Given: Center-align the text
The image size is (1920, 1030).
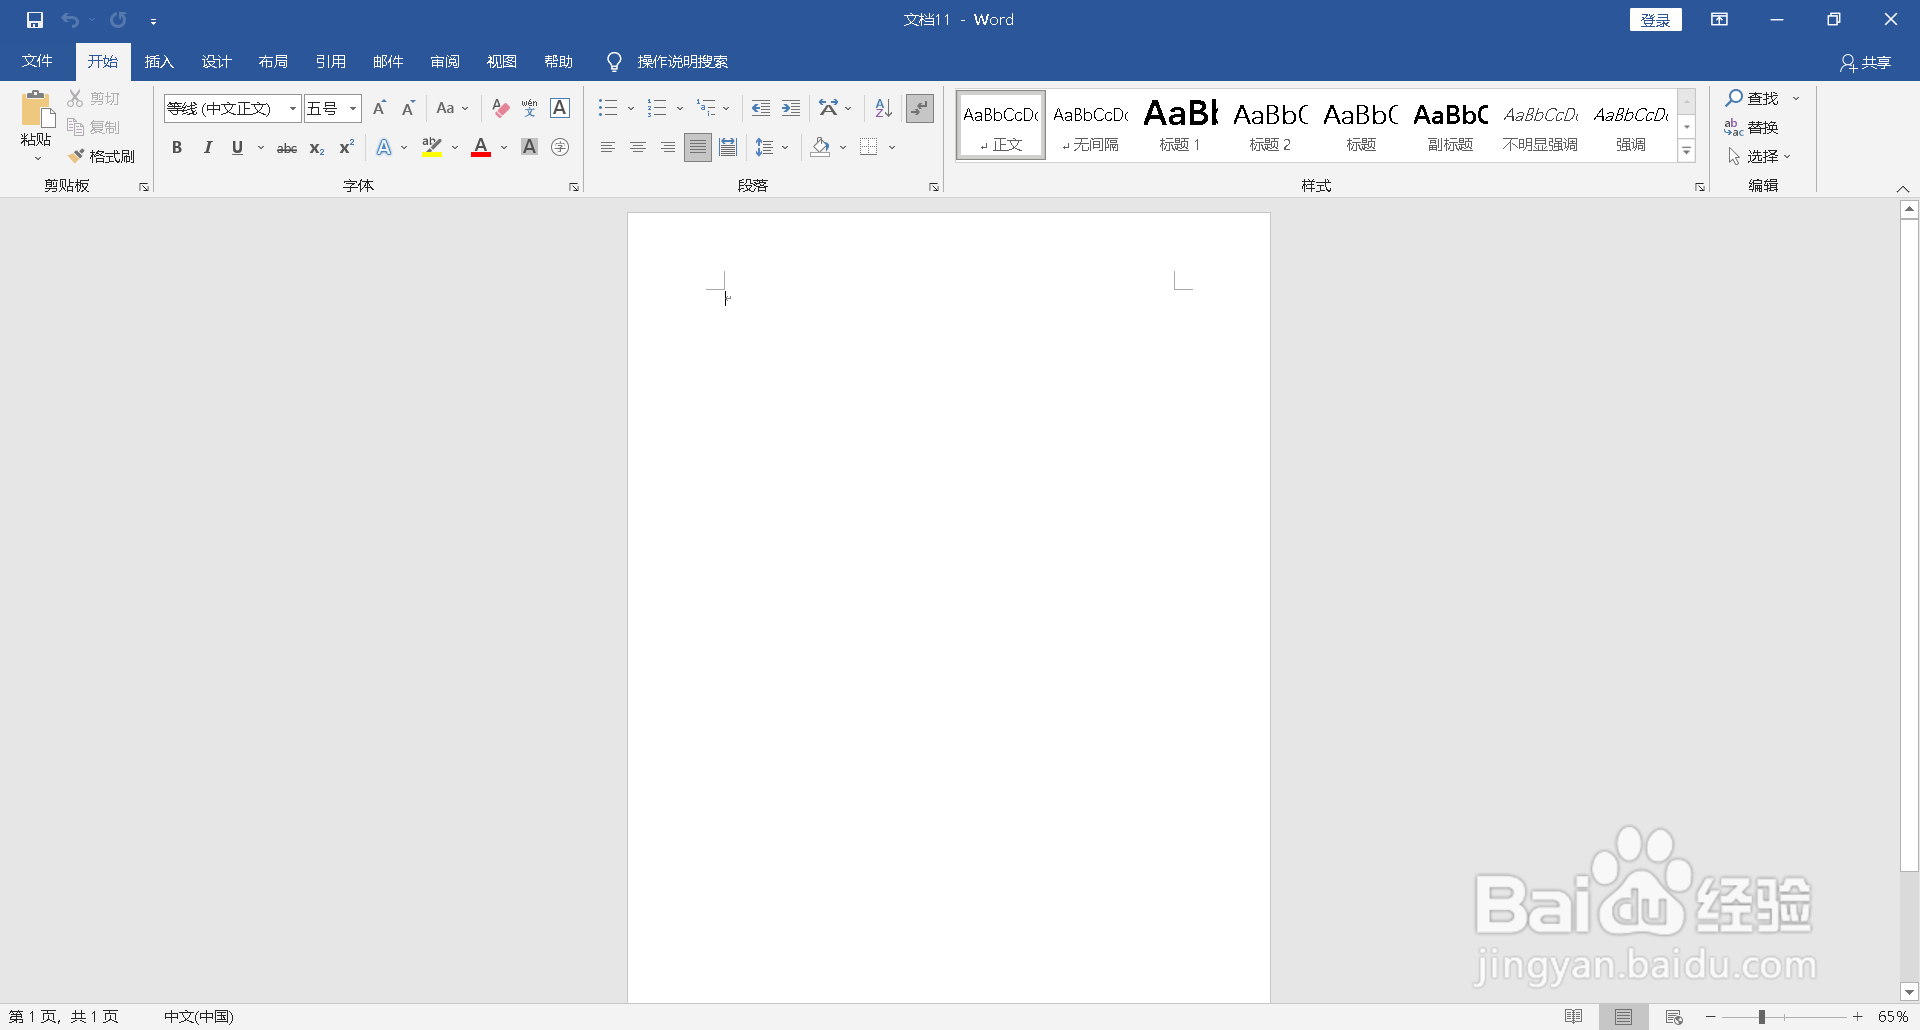Looking at the screenshot, I should click(638, 148).
